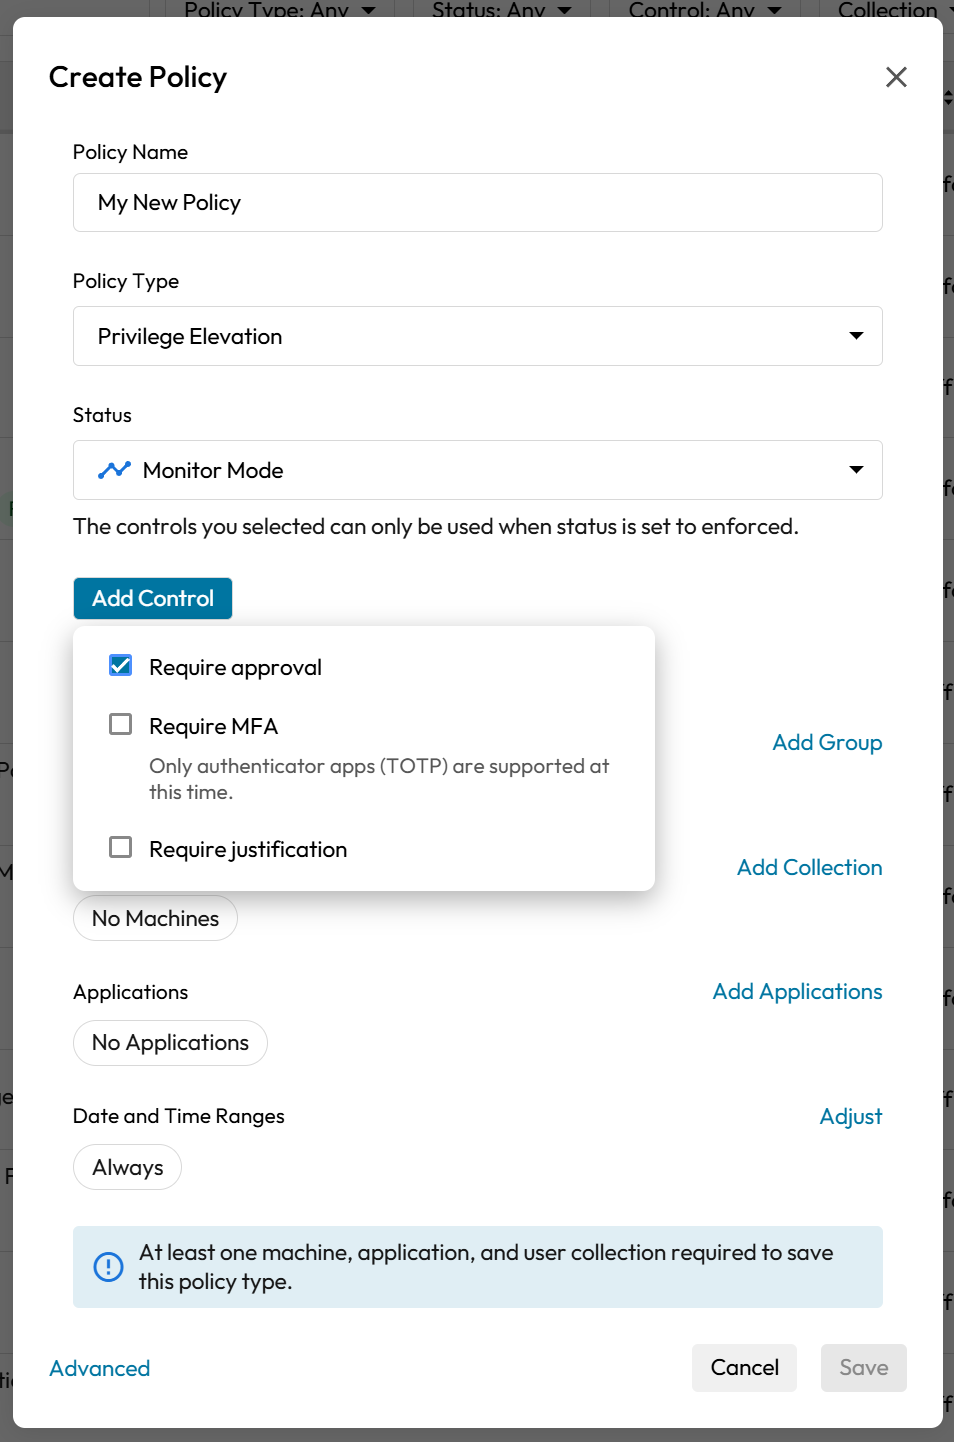954x1442 pixels.
Task: Click the info icon in the notice banner
Action: (x=108, y=1267)
